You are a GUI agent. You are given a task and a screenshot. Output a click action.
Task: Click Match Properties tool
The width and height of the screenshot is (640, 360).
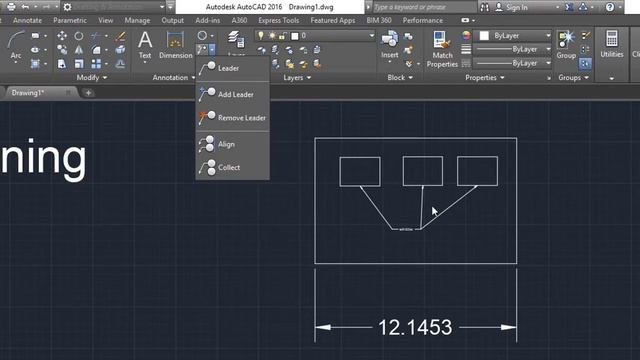[x=442, y=49]
